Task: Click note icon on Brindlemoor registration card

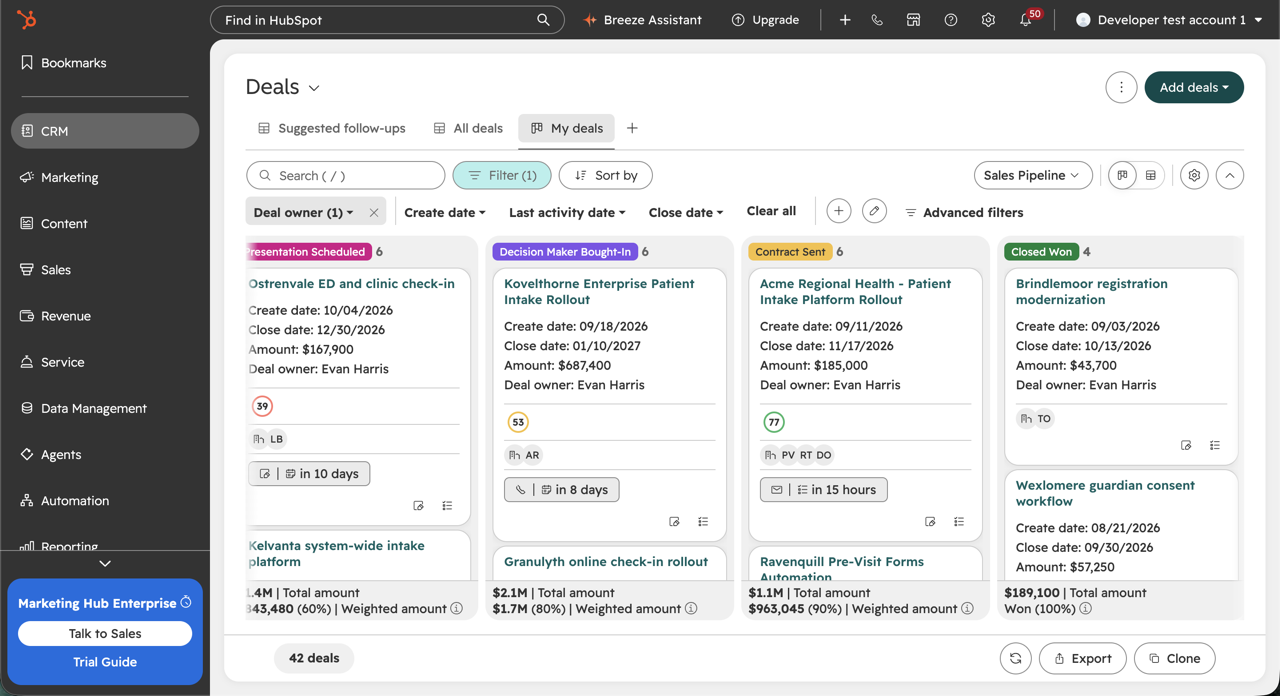Action: pyautogui.click(x=1186, y=446)
